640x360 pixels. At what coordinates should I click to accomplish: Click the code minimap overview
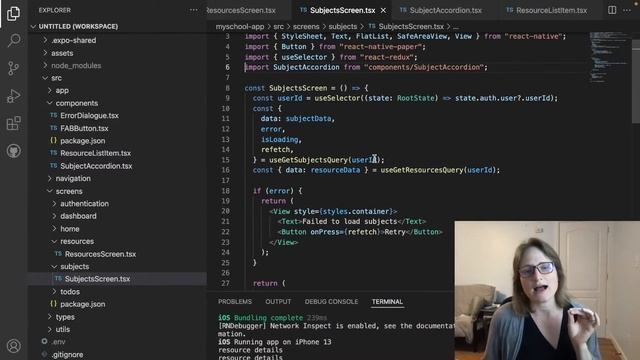pyautogui.click(x=609, y=57)
